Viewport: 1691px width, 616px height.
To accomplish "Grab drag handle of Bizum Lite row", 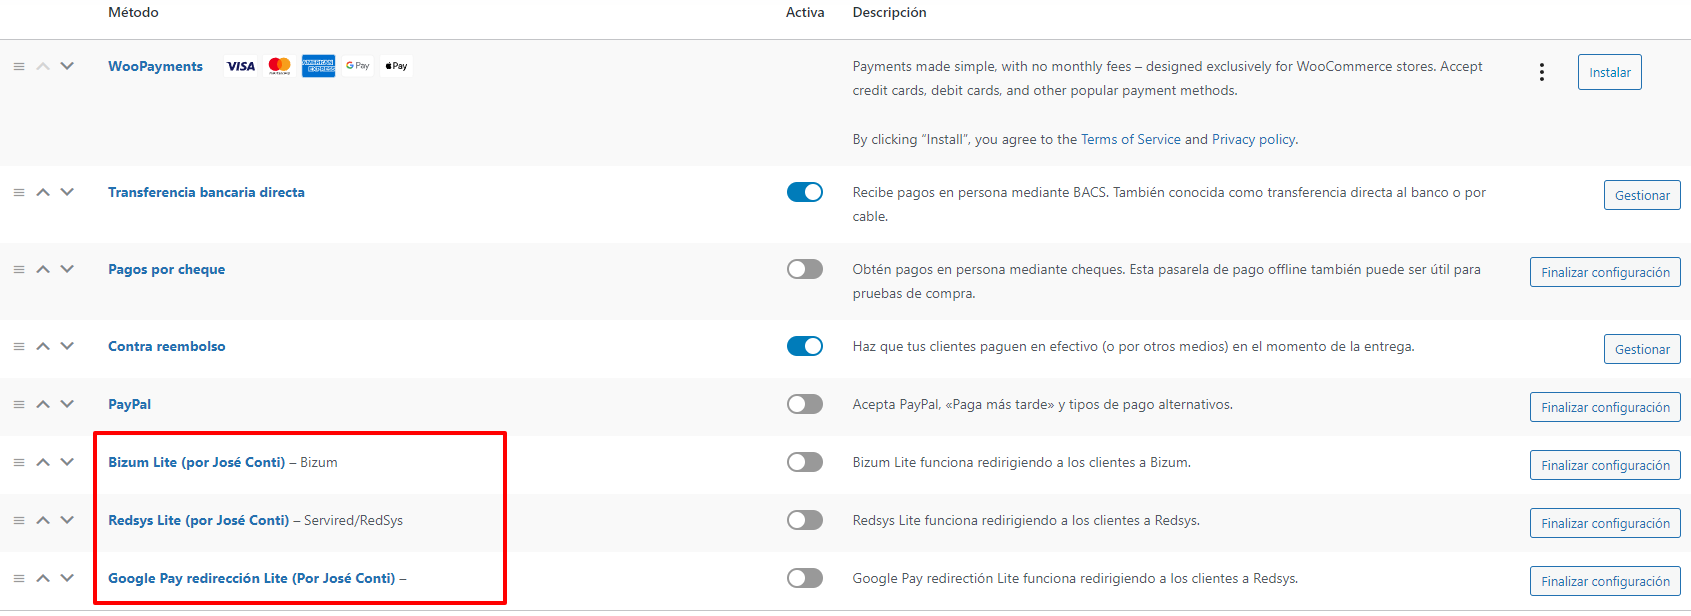I will pos(19,462).
